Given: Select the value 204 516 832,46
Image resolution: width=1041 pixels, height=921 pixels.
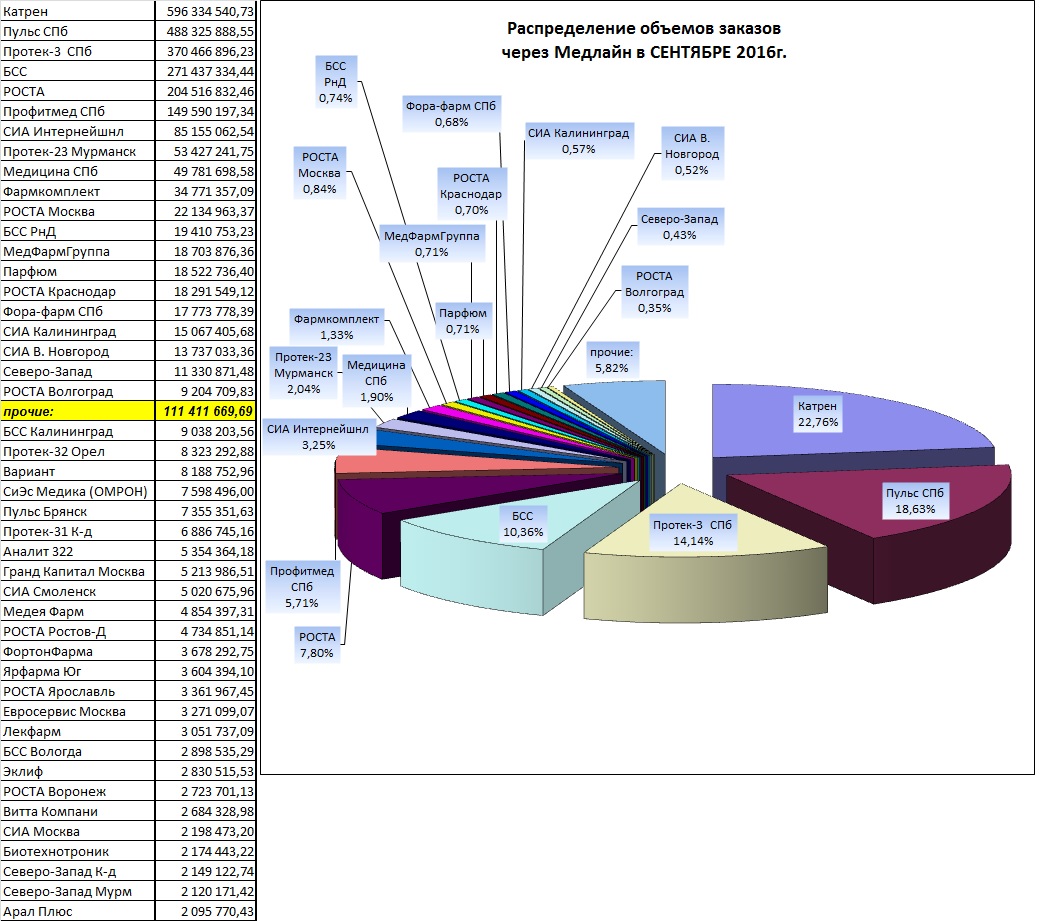Looking at the screenshot, I should (205, 91).
